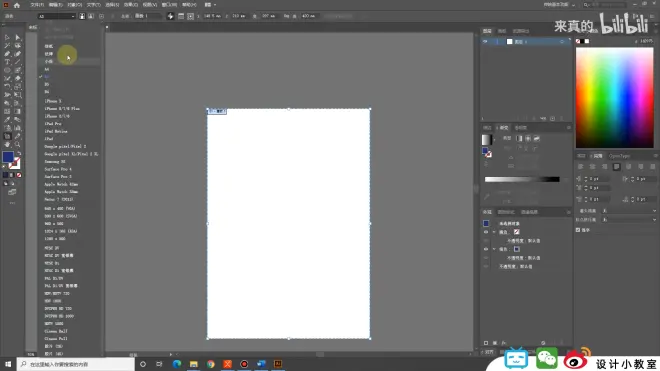Switch to the Layers panel tab
Viewport: 660px width, 371px height.
coord(487,31)
